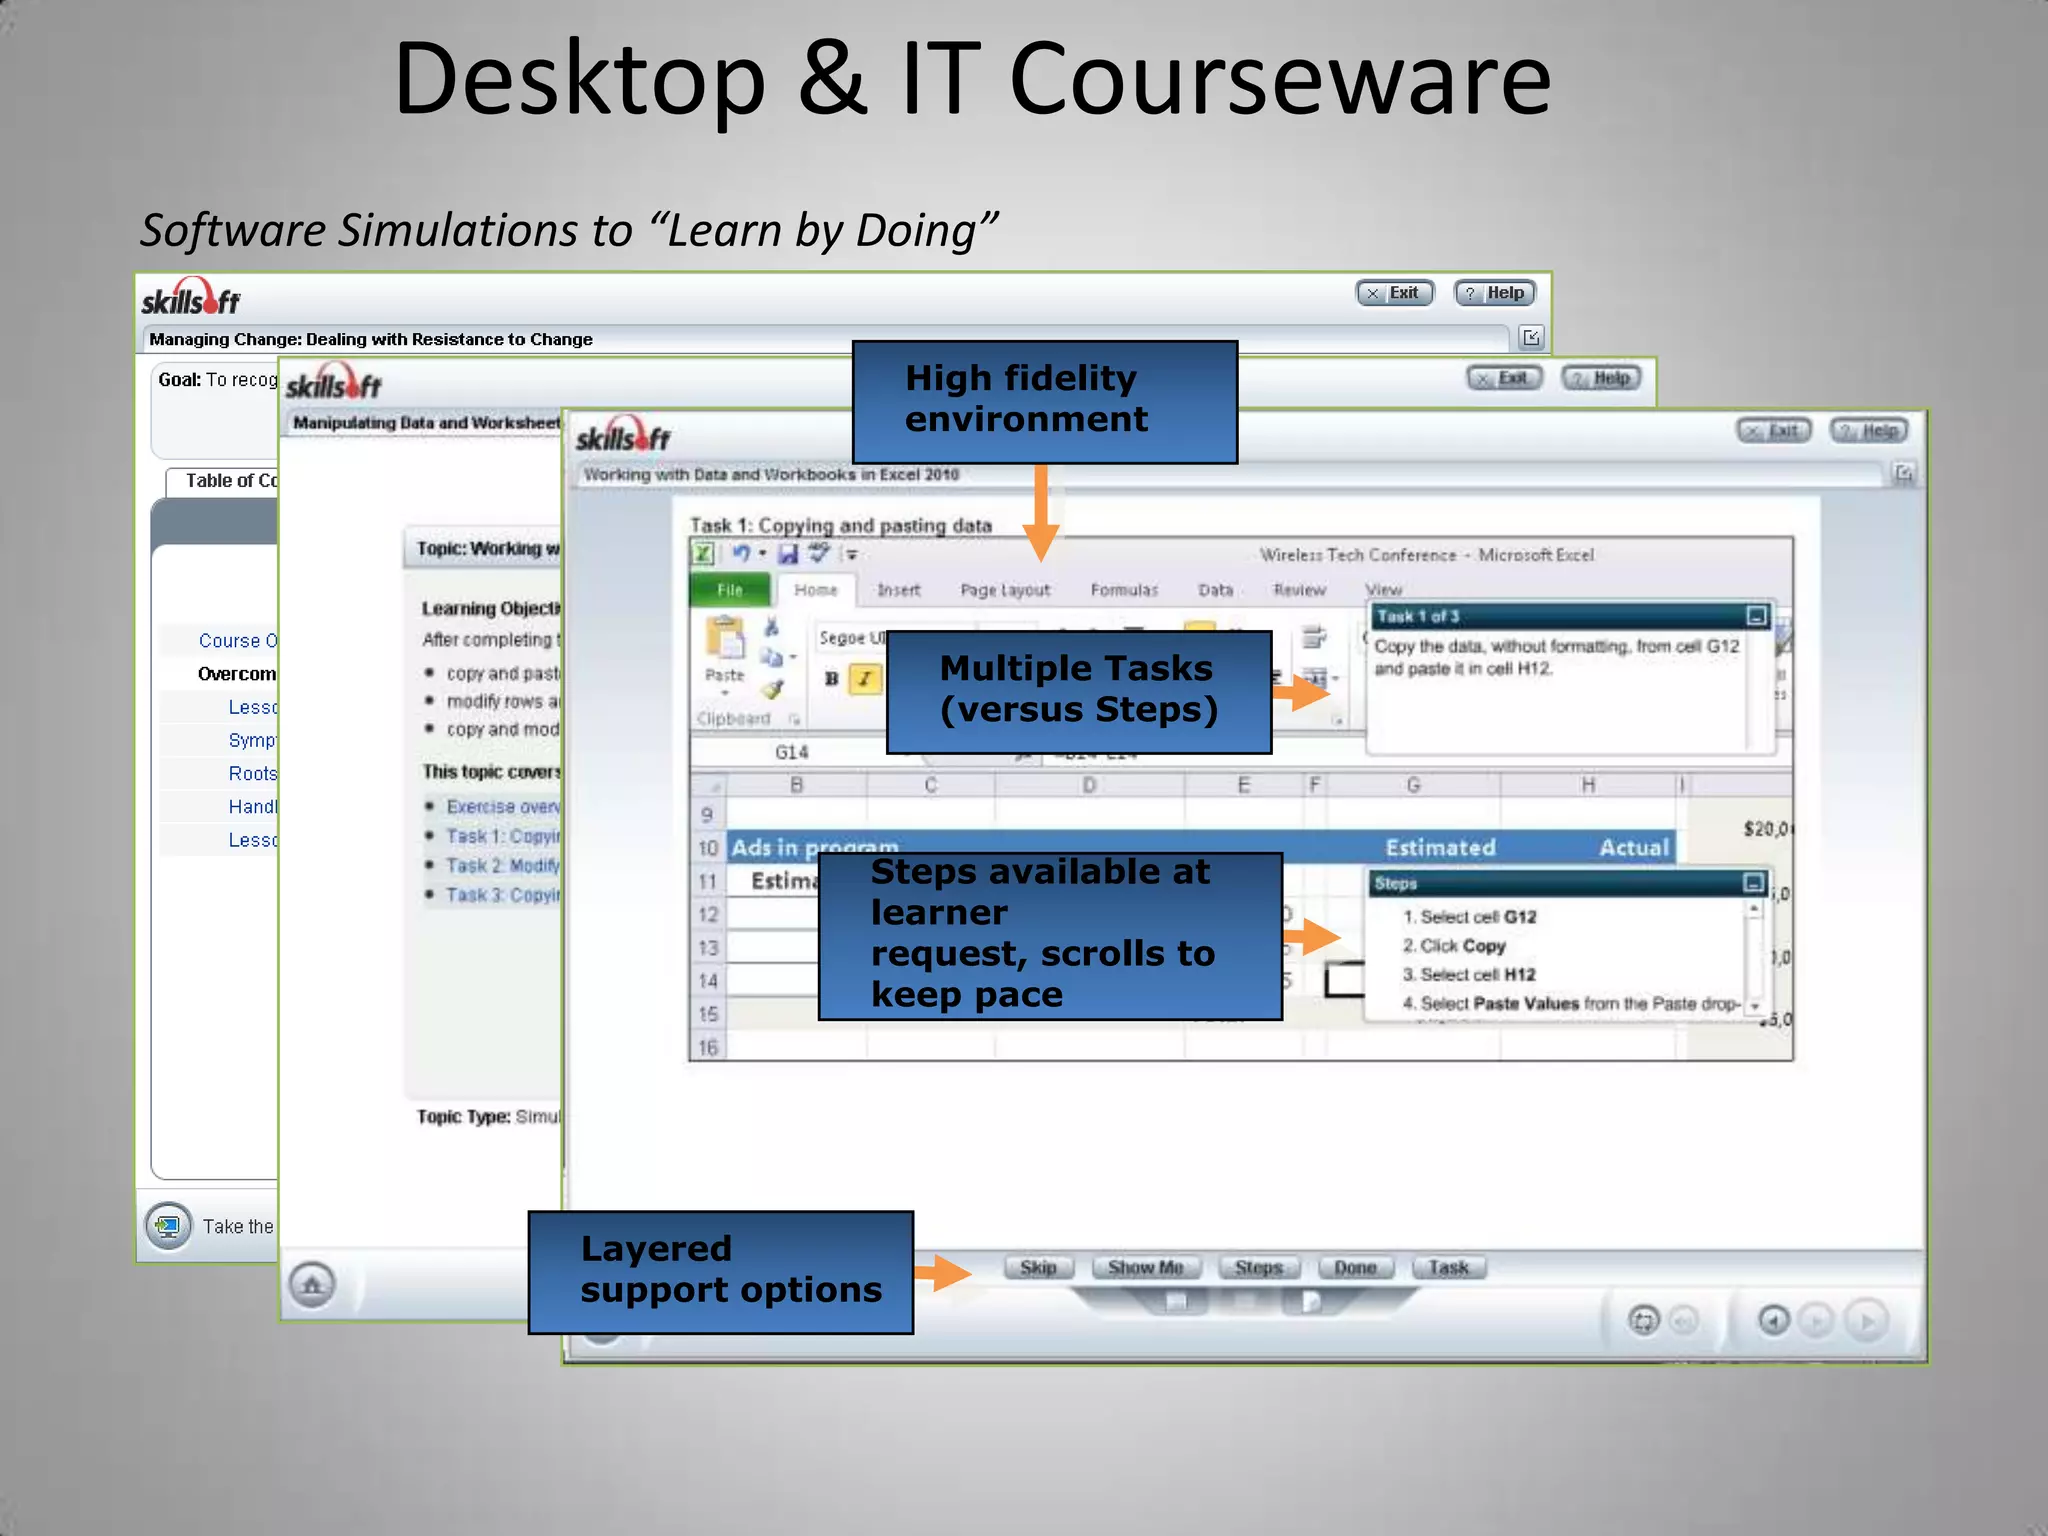Click the Steps button in bottom bar
Image resolution: width=2048 pixels, height=1536 pixels.
(x=1258, y=1267)
